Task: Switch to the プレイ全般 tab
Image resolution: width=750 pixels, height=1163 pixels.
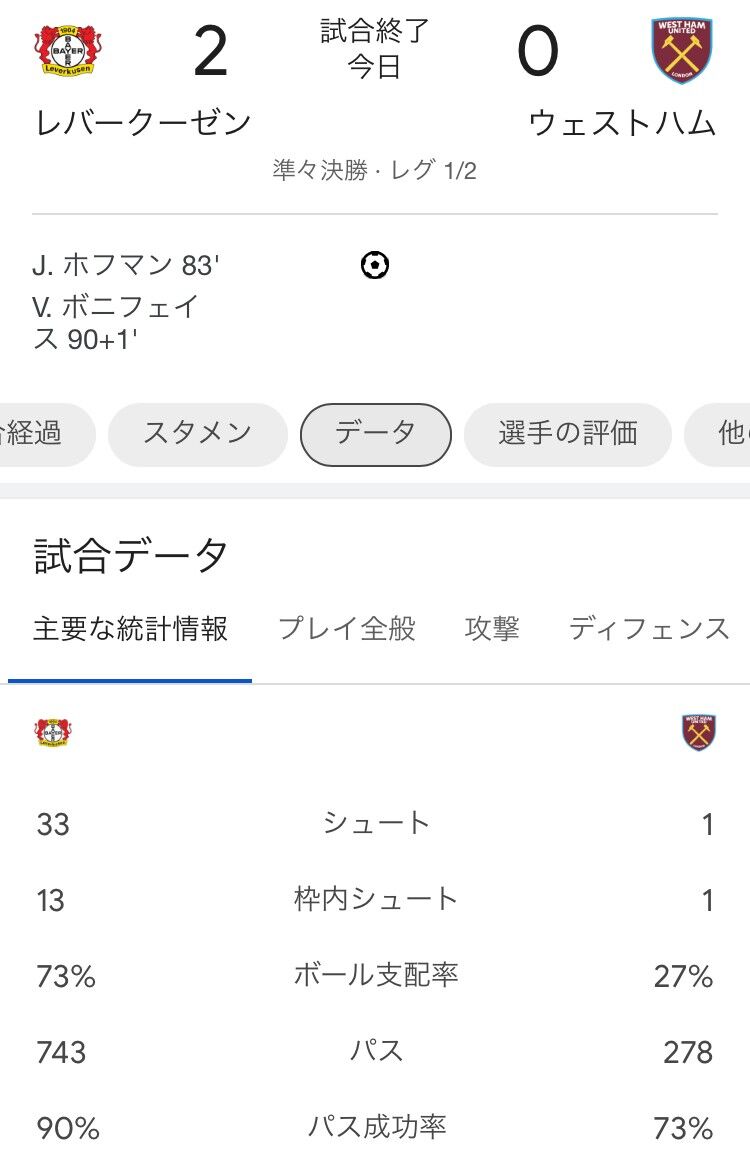Action: coord(346,630)
